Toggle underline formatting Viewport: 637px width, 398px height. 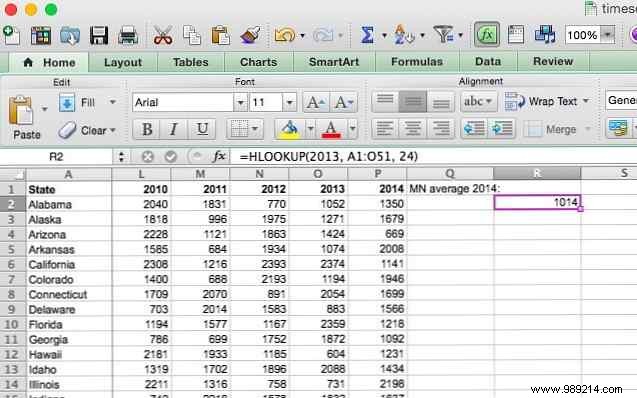[x=202, y=130]
